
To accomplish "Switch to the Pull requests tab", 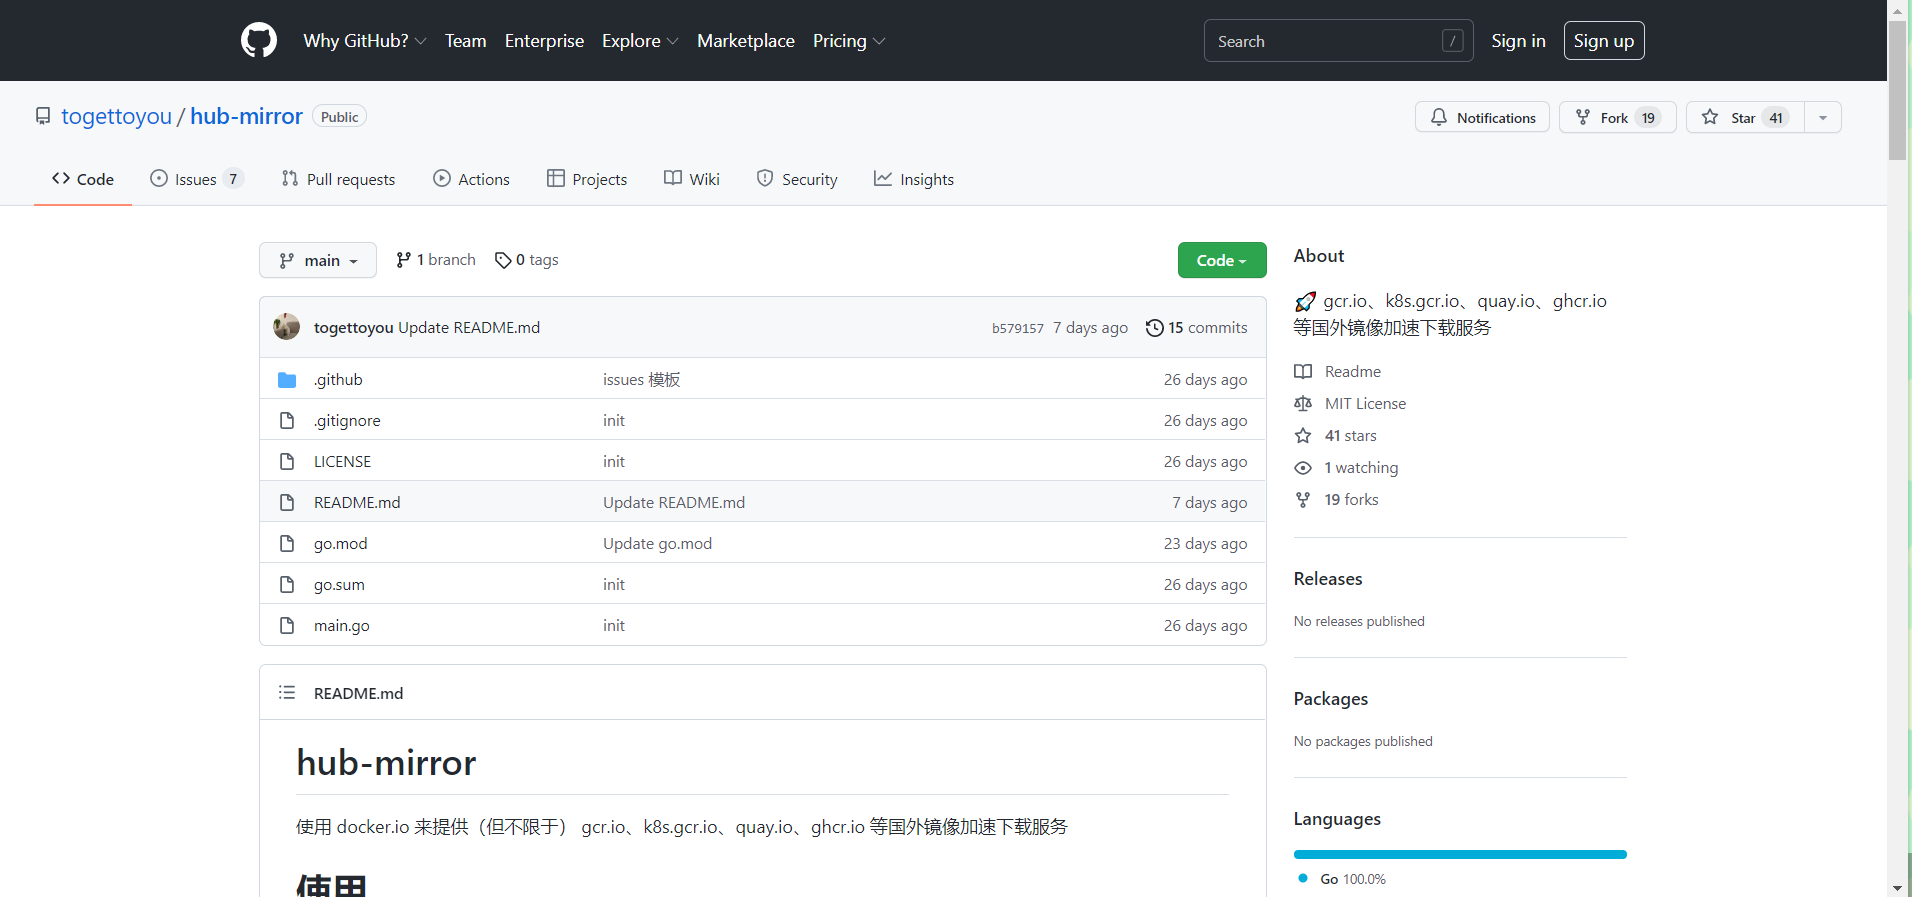I will pyautogui.click(x=339, y=179).
